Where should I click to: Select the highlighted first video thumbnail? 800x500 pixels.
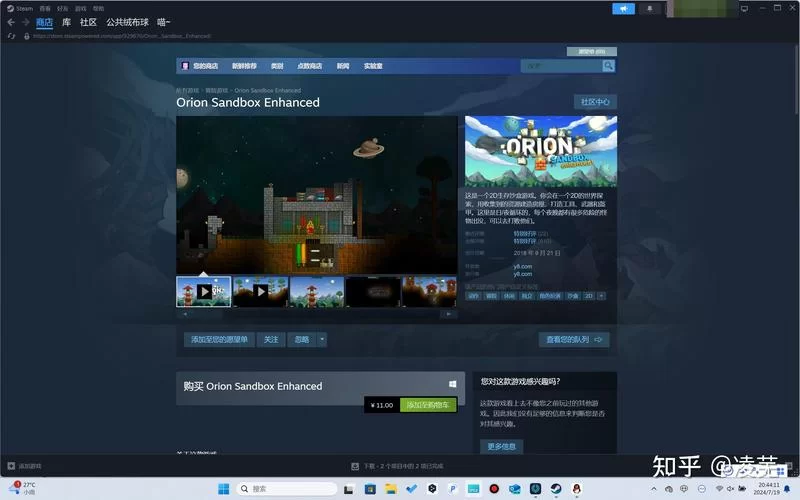pos(204,292)
